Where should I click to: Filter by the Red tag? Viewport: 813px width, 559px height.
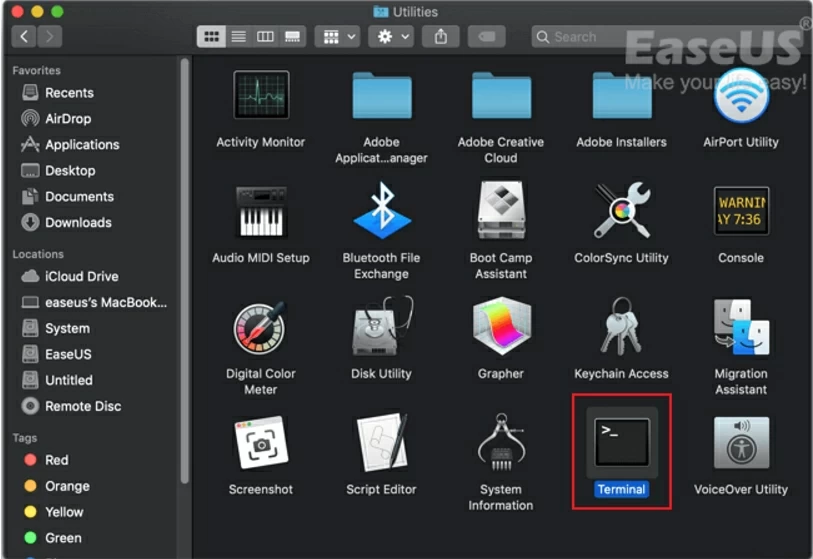(56, 460)
